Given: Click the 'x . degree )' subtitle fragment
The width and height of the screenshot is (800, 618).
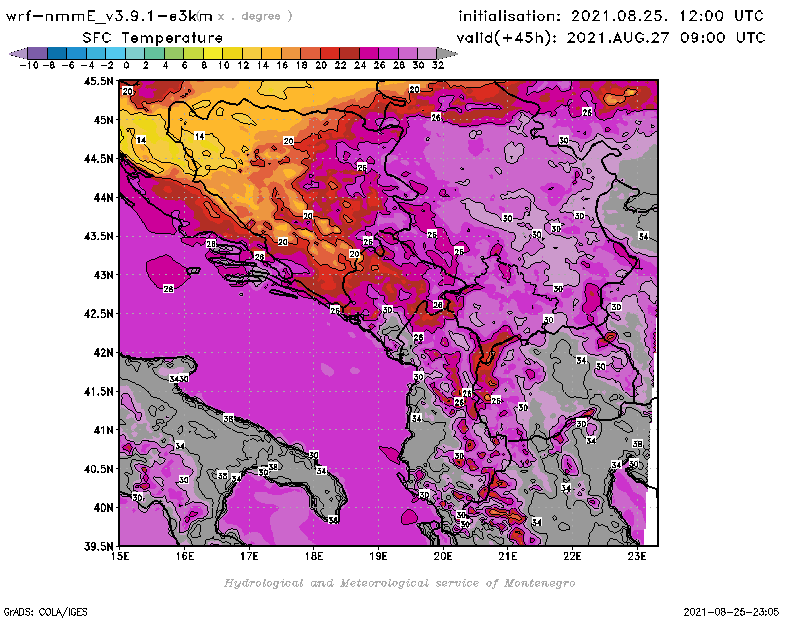Looking at the screenshot, I should tap(255, 16).
